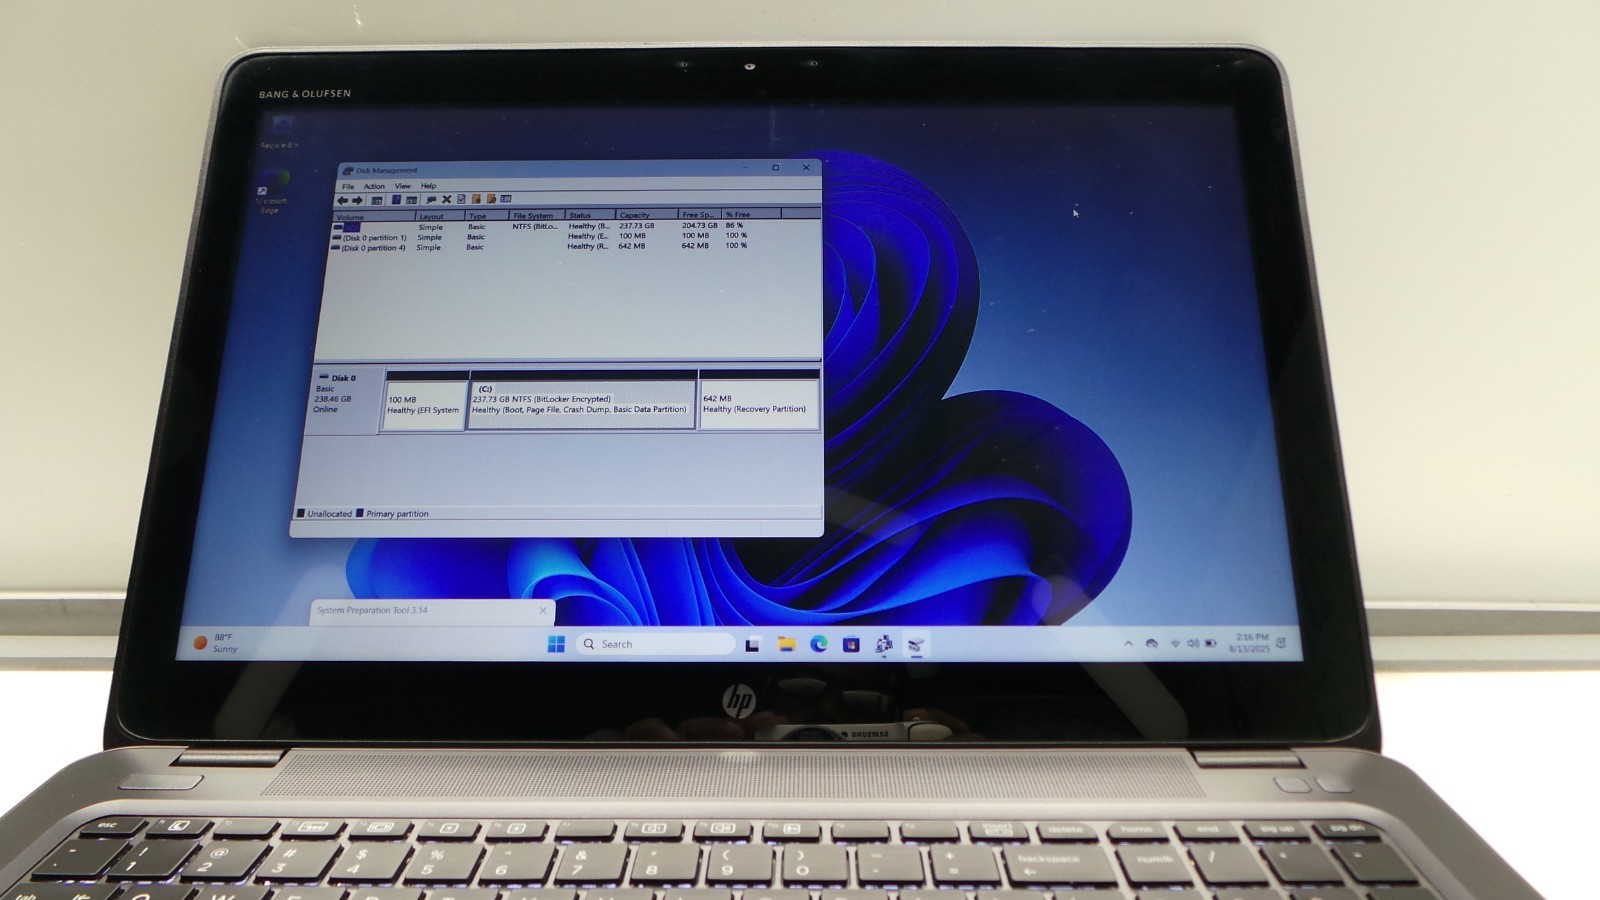1600x900 pixels.
Task: Click the Disk Management taskbar icon
Action: 915,645
